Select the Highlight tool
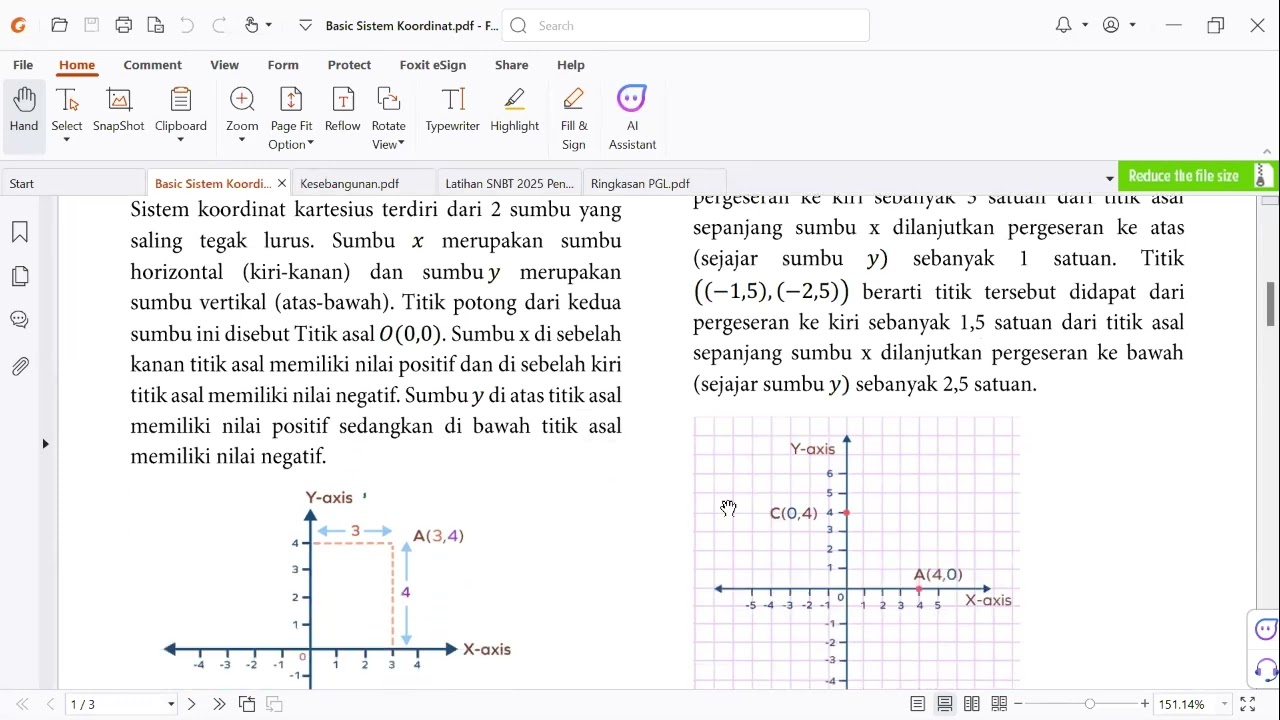 515,110
